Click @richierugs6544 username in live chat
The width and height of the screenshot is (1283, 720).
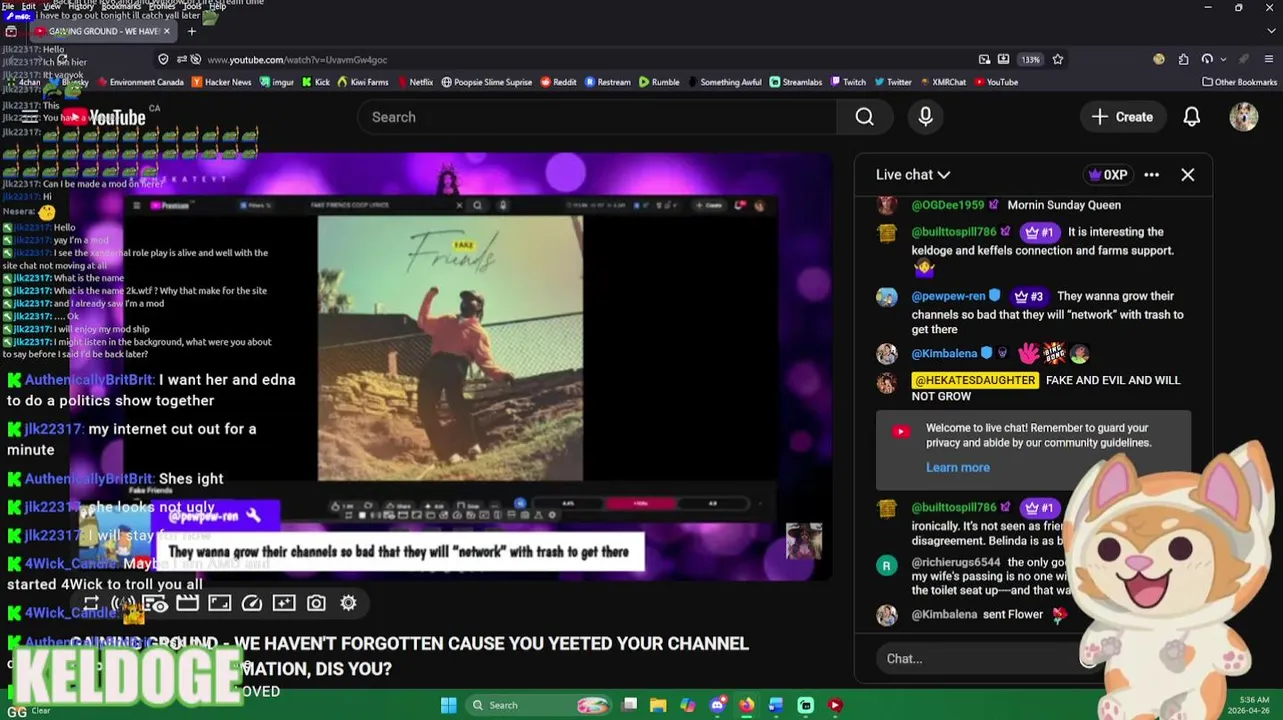956,563
